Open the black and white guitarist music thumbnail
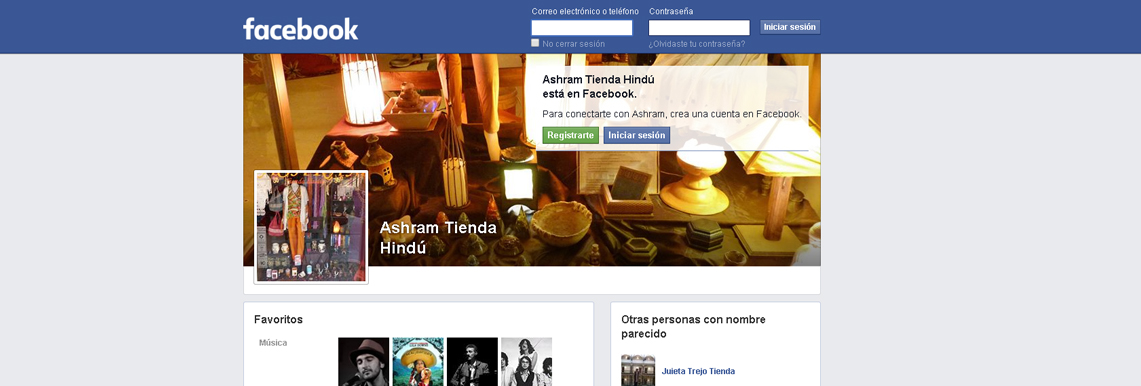 pyautogui.click(x=472, y=362)
